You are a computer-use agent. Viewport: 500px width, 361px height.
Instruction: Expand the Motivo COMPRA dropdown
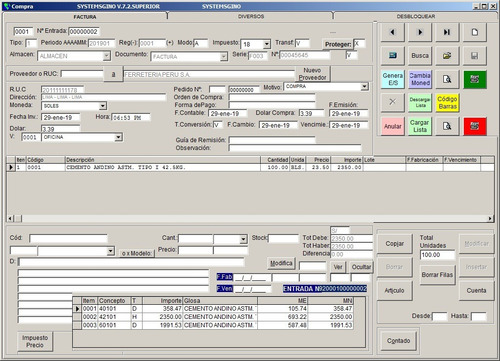364,87
